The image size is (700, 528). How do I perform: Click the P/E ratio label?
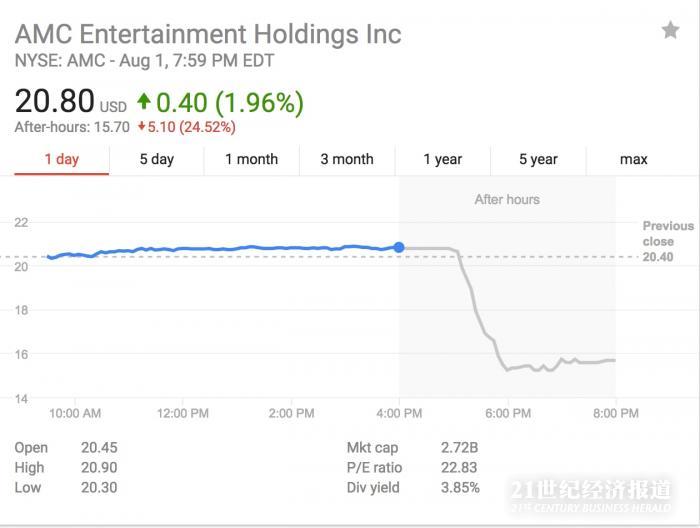pyautogui.click(x=374, y=468)
